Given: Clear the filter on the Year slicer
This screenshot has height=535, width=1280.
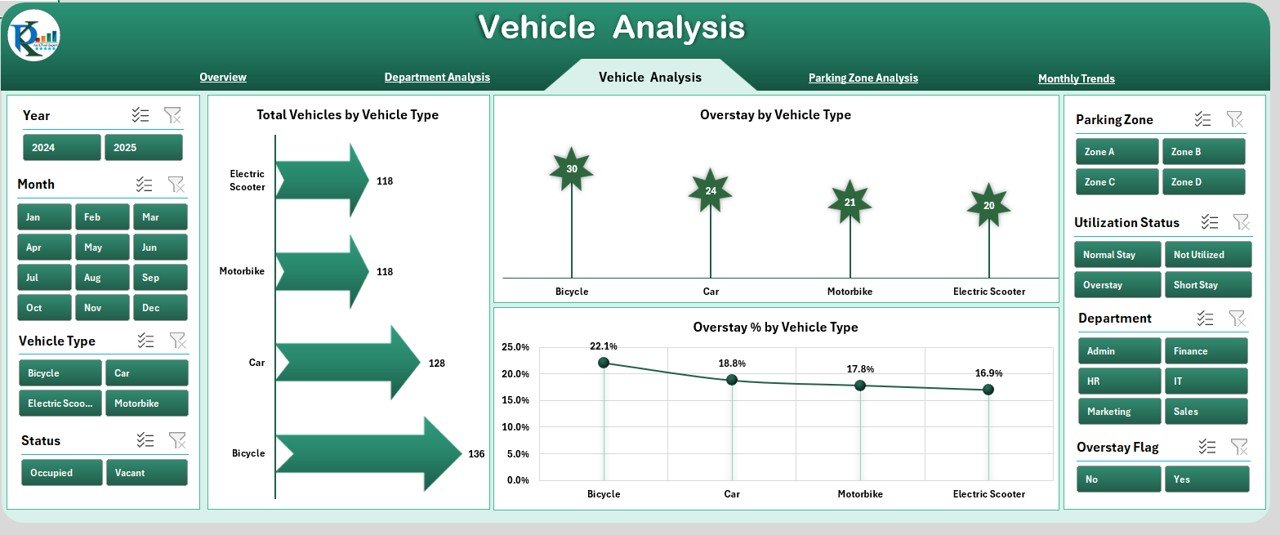Looking at the screenshot, I should point(172,116).
